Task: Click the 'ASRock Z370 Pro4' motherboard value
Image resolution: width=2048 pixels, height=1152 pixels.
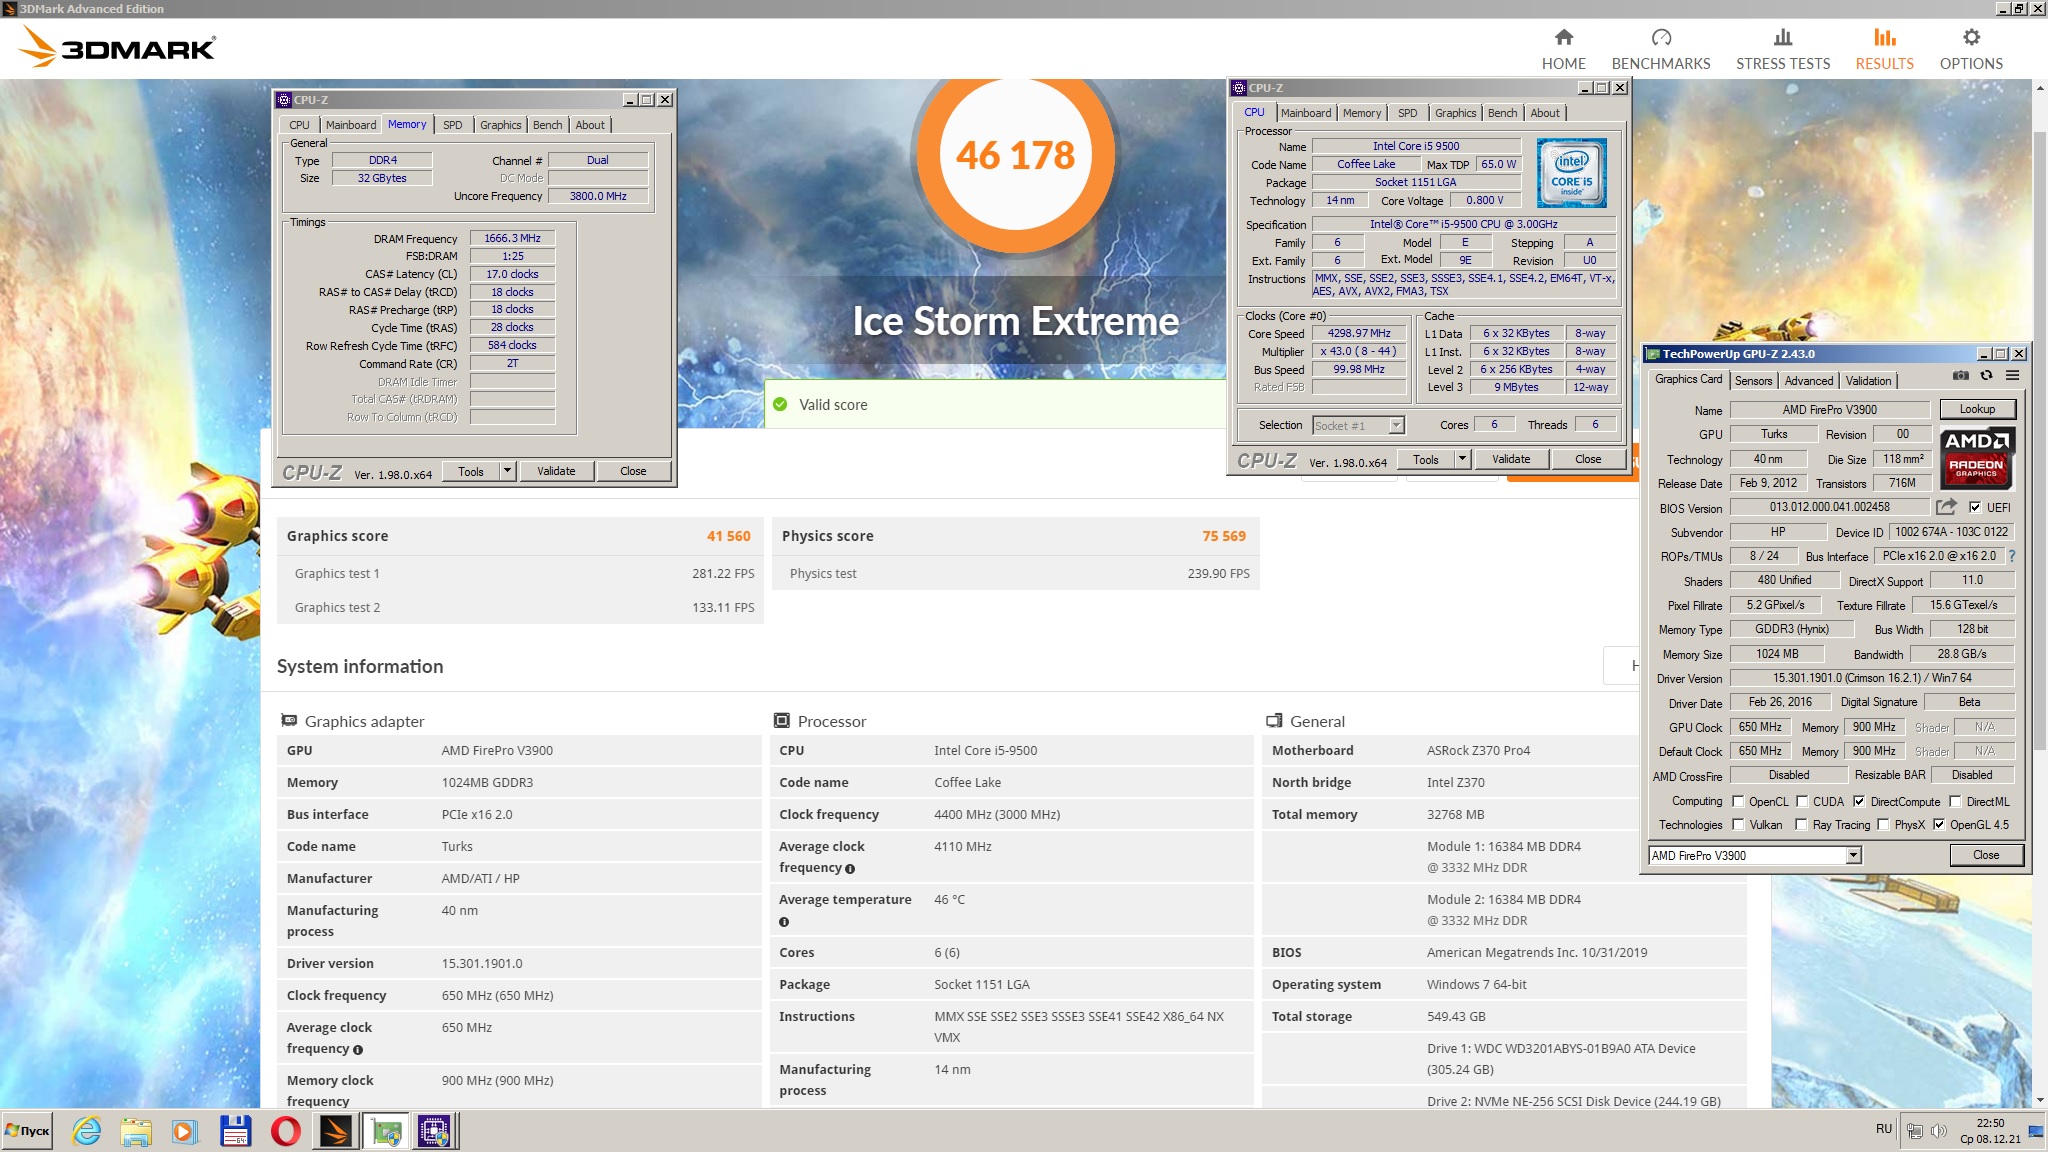Action: pyautogui.click(x=1478, y=750)
